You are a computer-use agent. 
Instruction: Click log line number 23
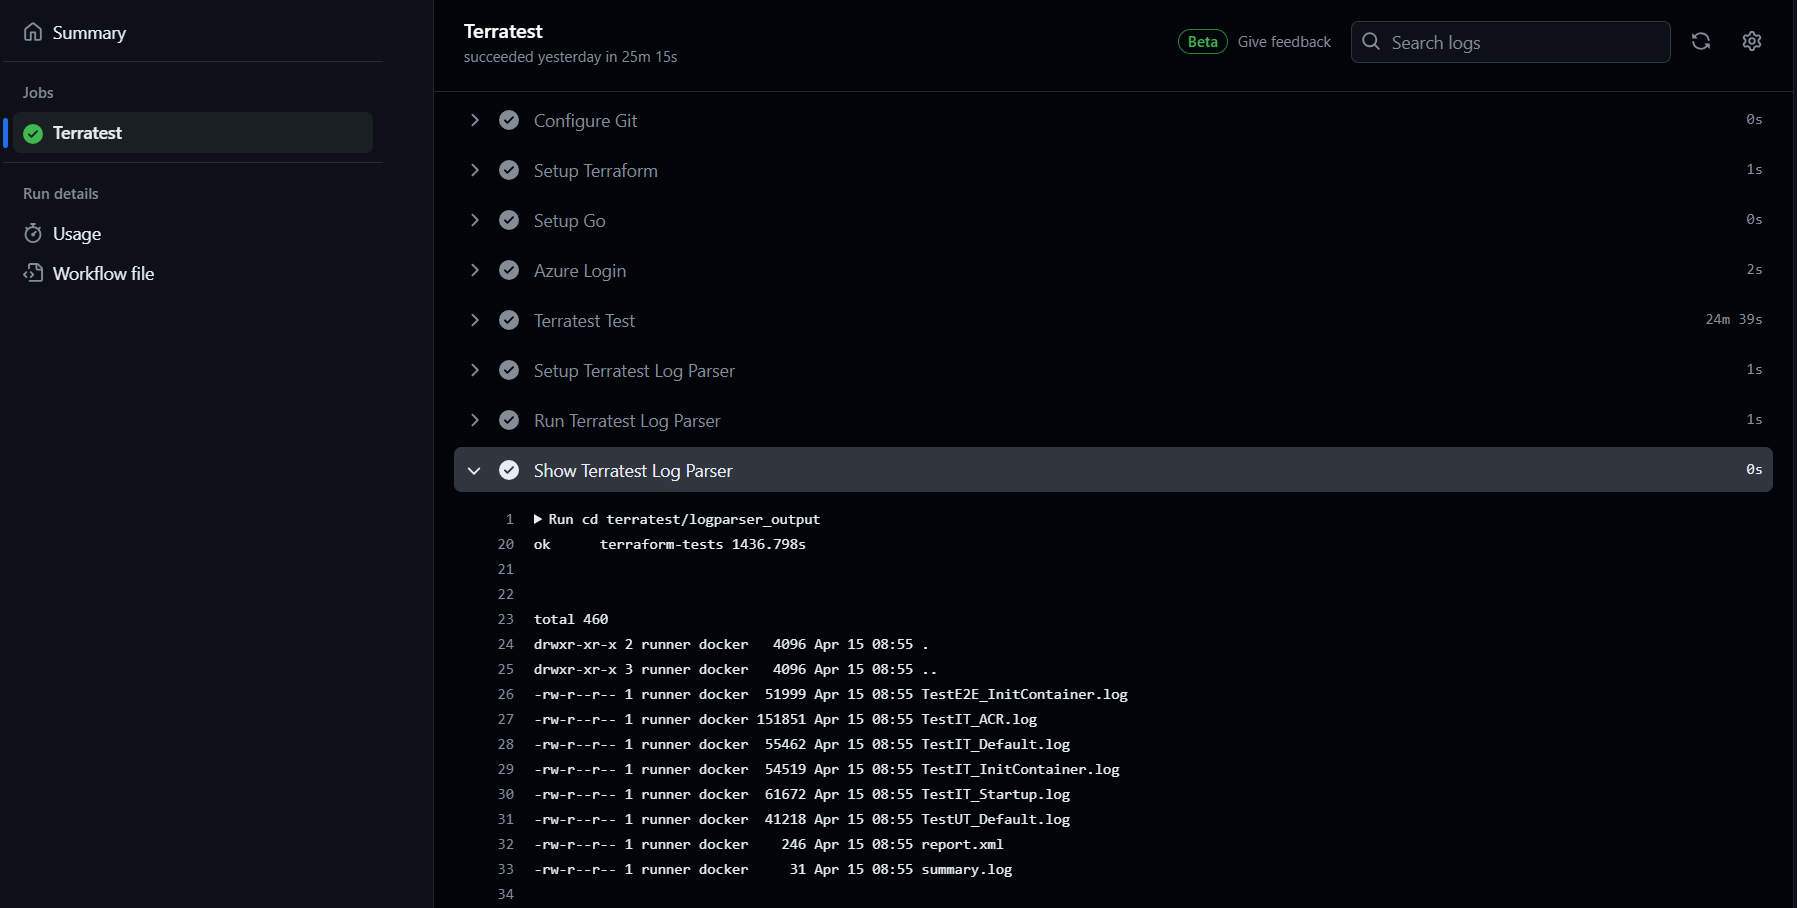coord(506,619)
